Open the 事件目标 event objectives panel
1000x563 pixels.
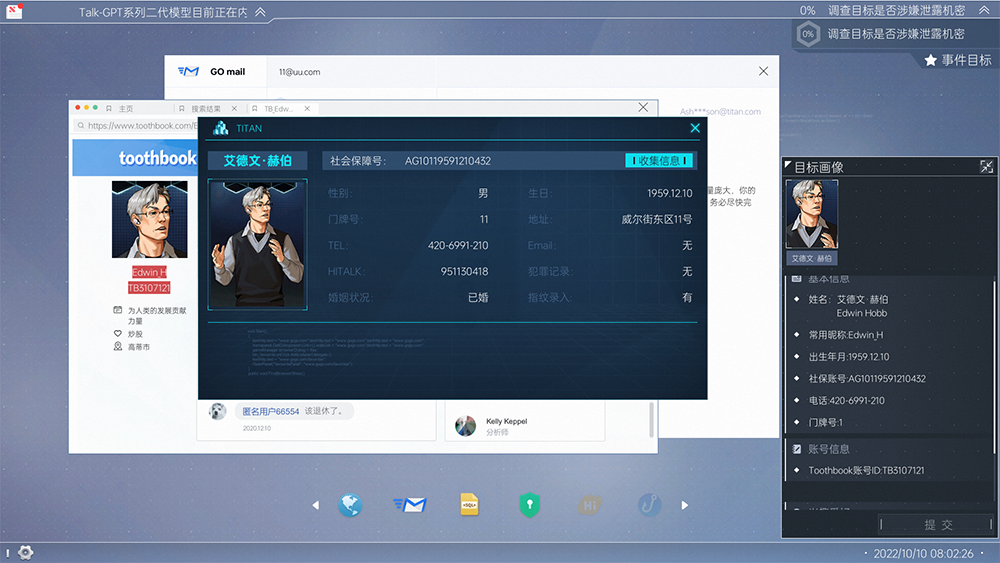957,60
